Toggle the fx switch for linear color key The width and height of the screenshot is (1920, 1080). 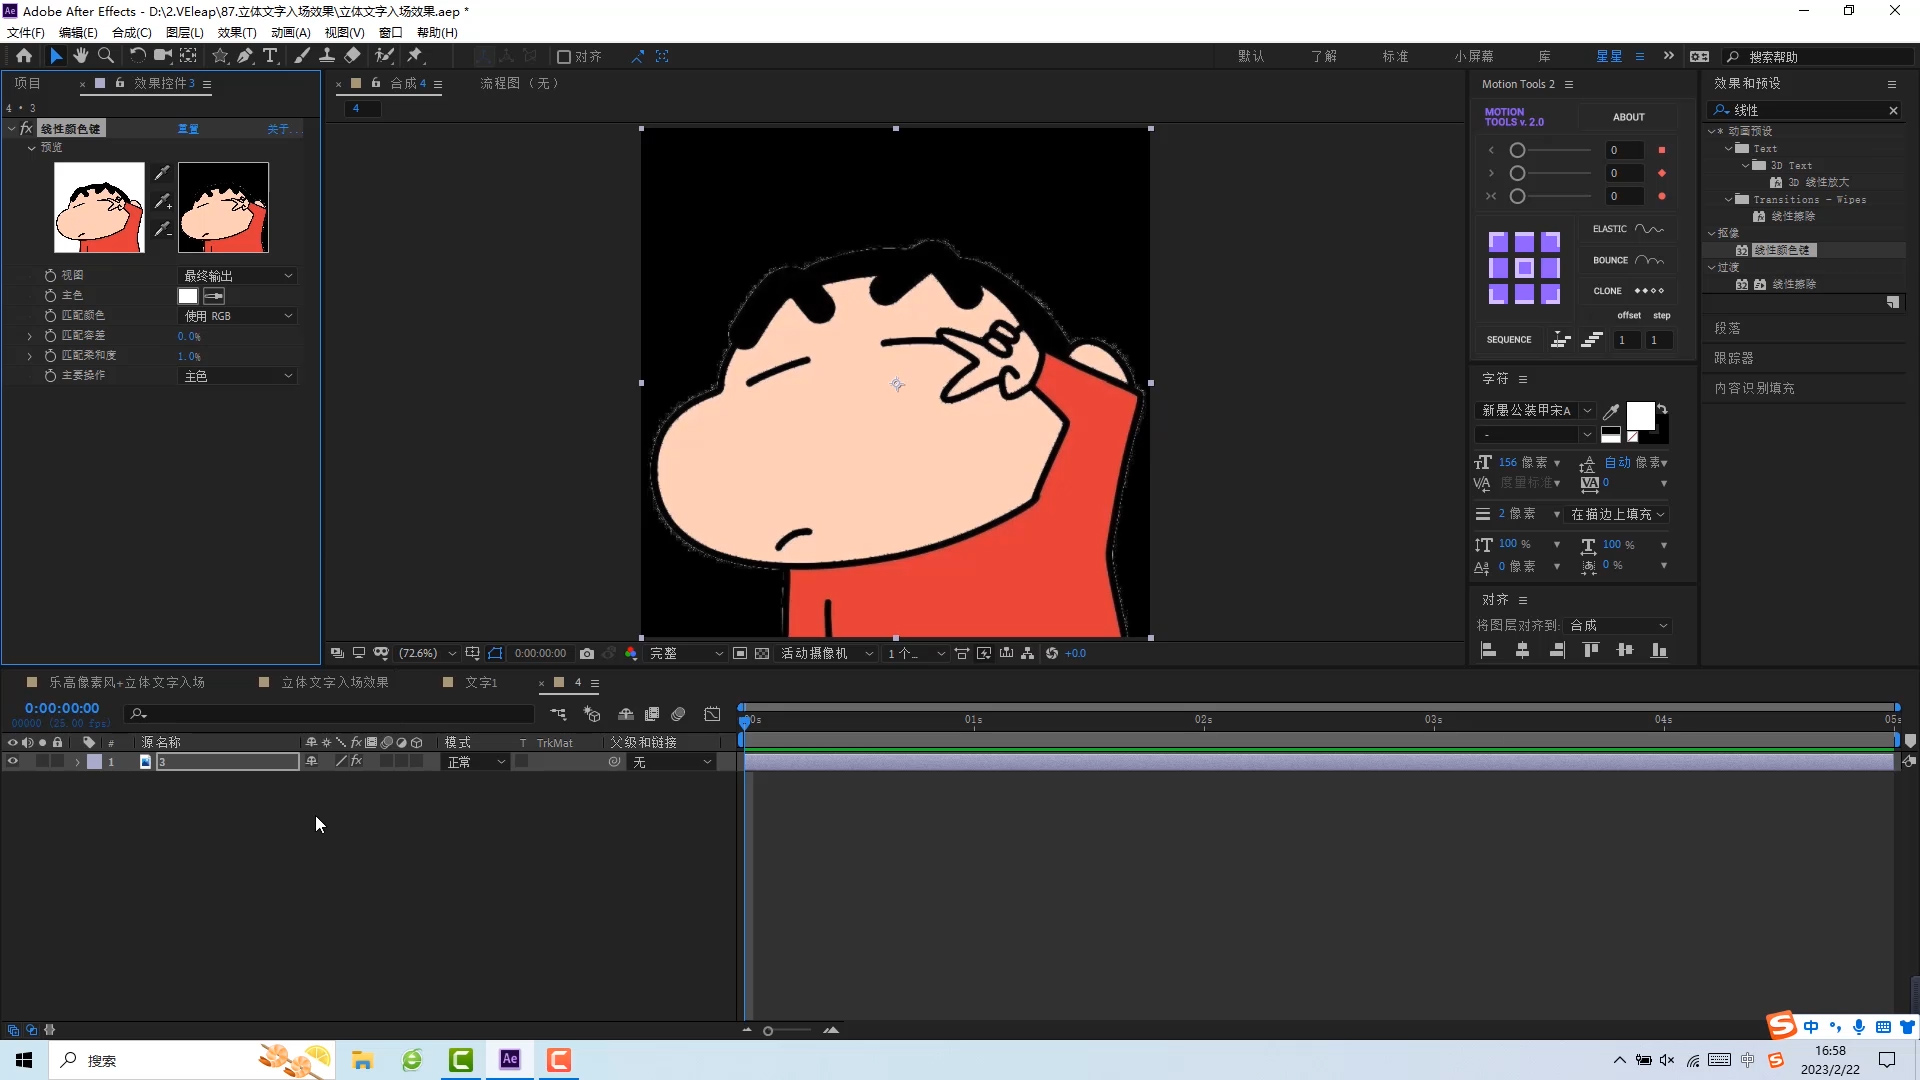point(26,129)
